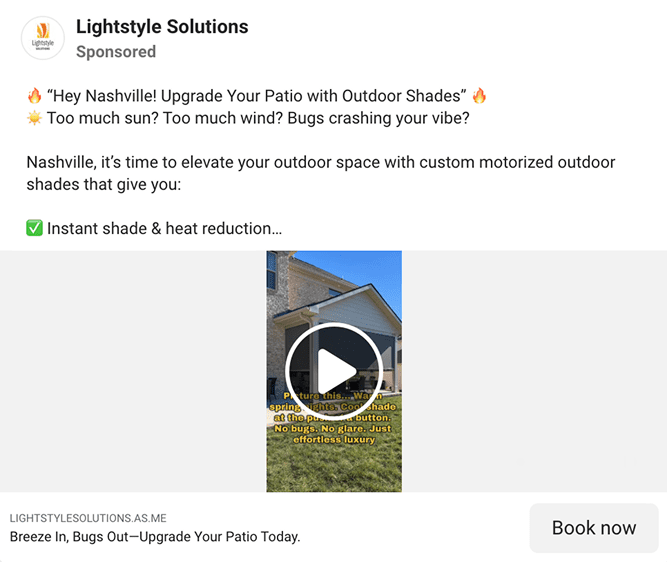This screenshot has width=667, height=562.
Task: Click the yellow caption text on video
Action: (x=333, y=418)
